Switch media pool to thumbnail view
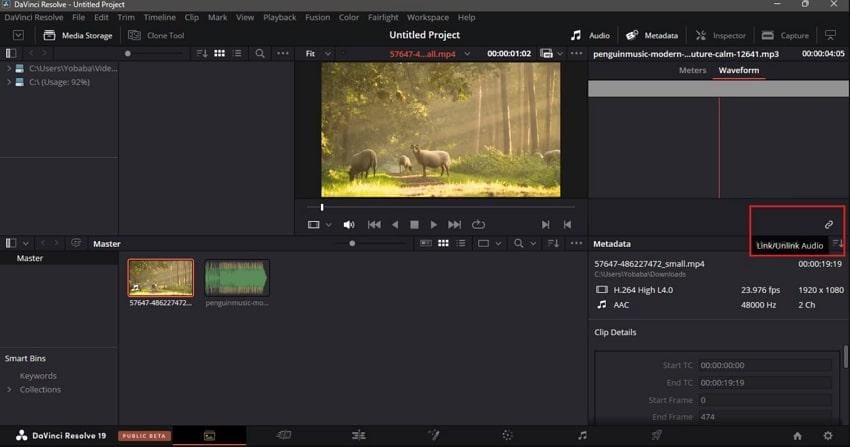Image resolution: width=850 pixels, height=447 pixels. click(443, 243)
